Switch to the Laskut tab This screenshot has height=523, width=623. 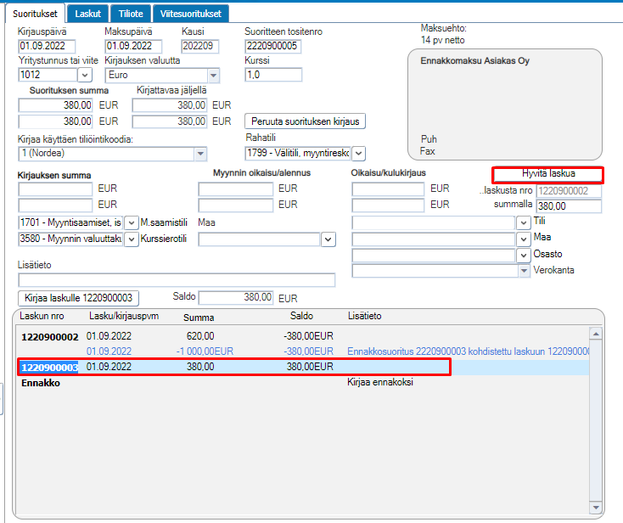[x=88, y=14]
